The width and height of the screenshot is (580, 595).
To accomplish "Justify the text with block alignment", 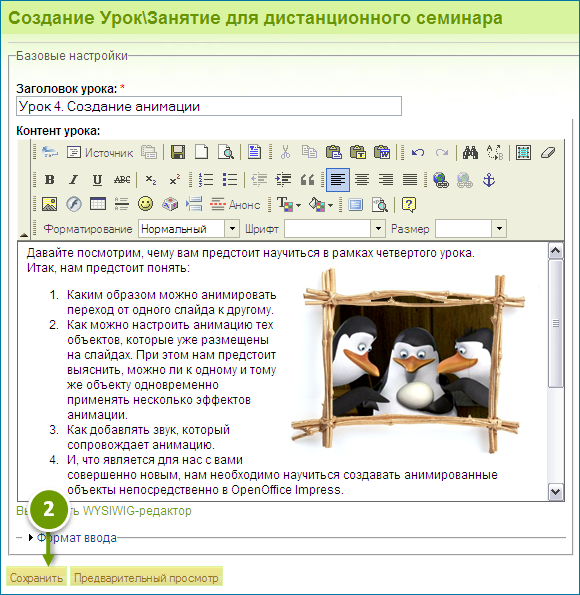I will [x=410, y=179].
